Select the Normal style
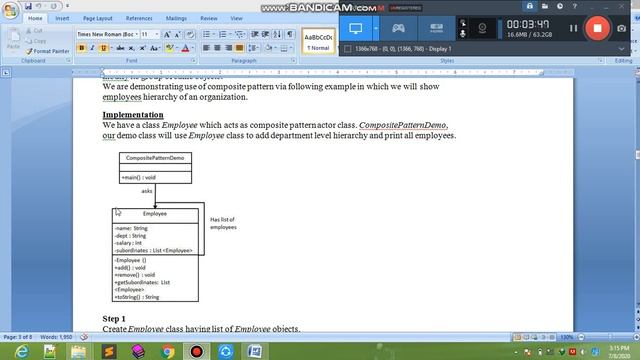 [318, 41]
